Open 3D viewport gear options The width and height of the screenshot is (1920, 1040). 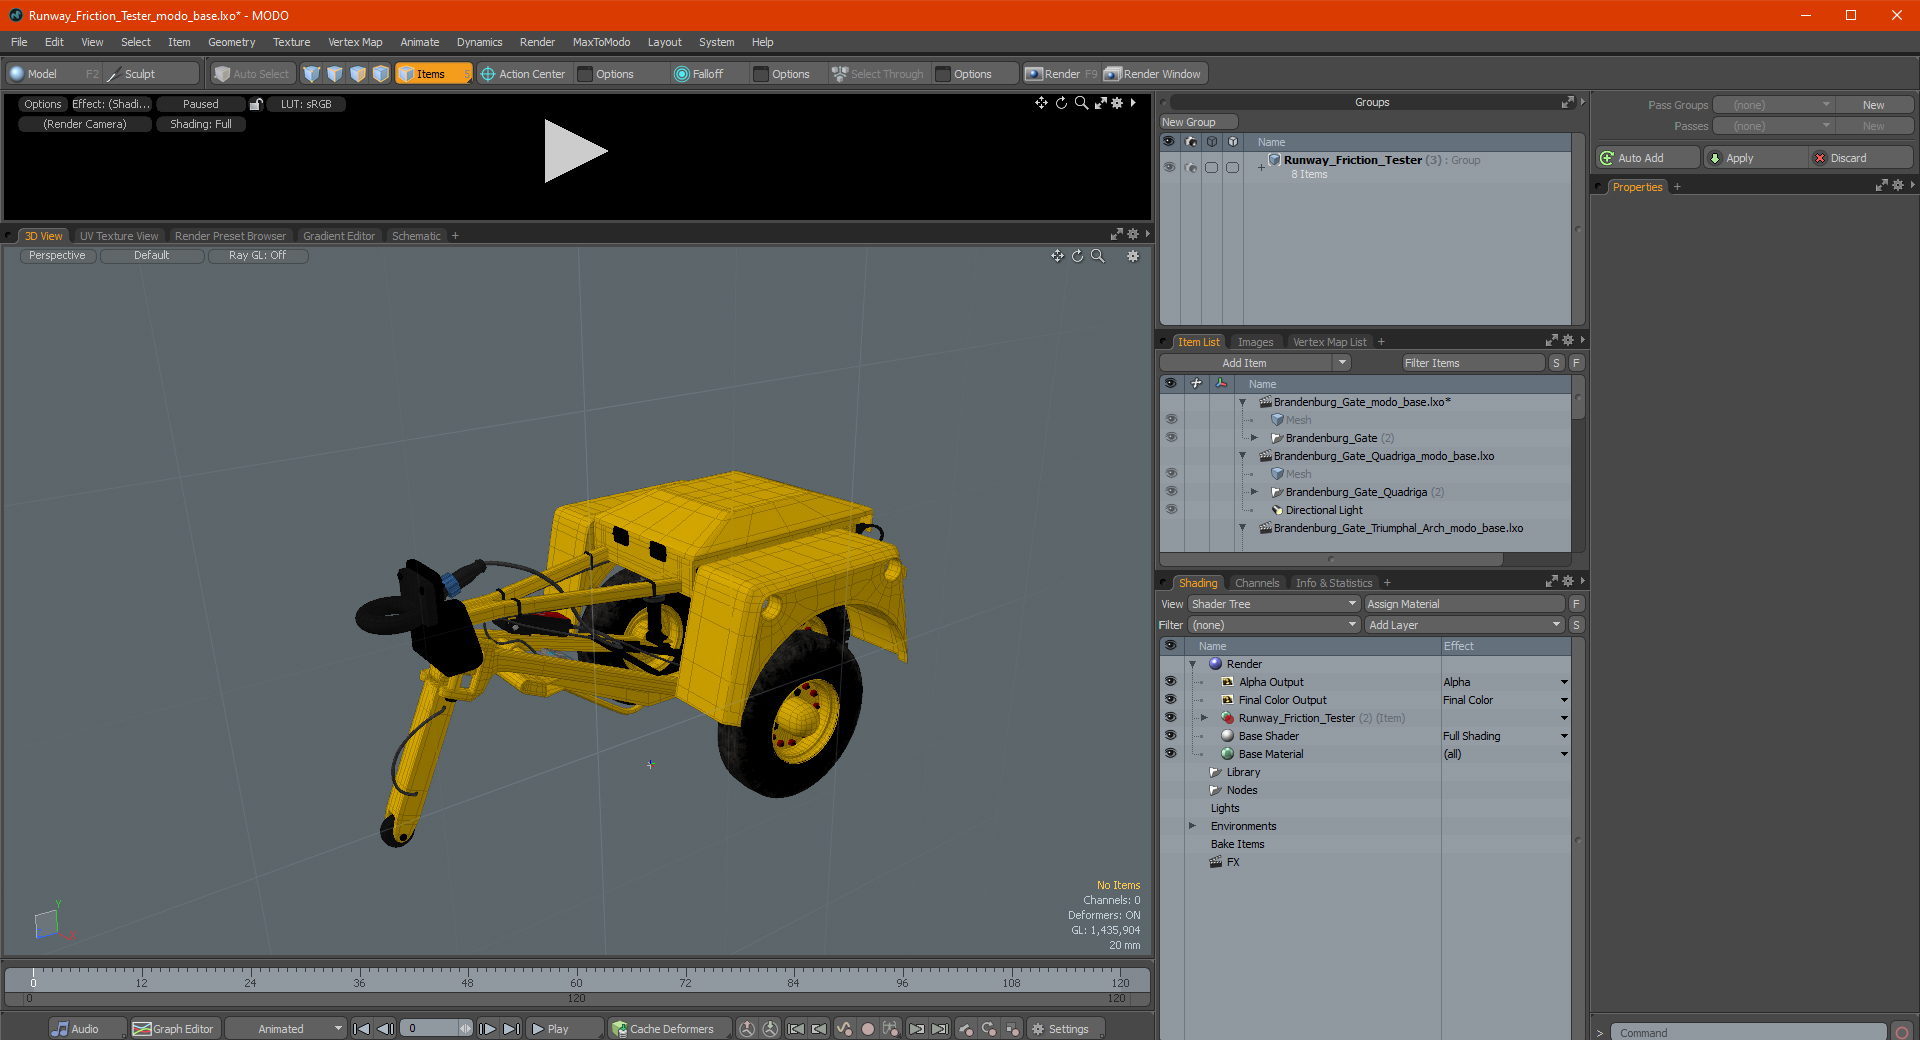pos(1133,256)
